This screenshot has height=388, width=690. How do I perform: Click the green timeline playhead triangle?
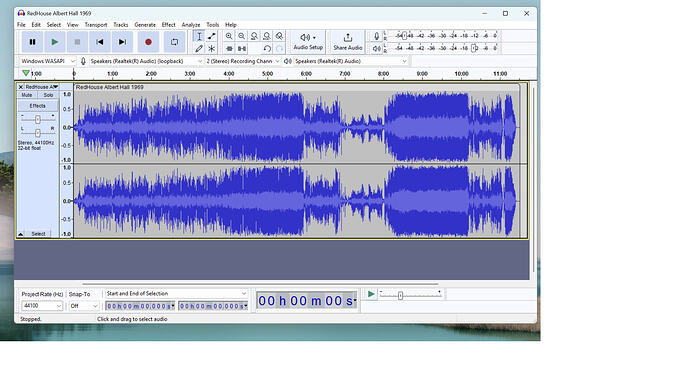(26, 73)
